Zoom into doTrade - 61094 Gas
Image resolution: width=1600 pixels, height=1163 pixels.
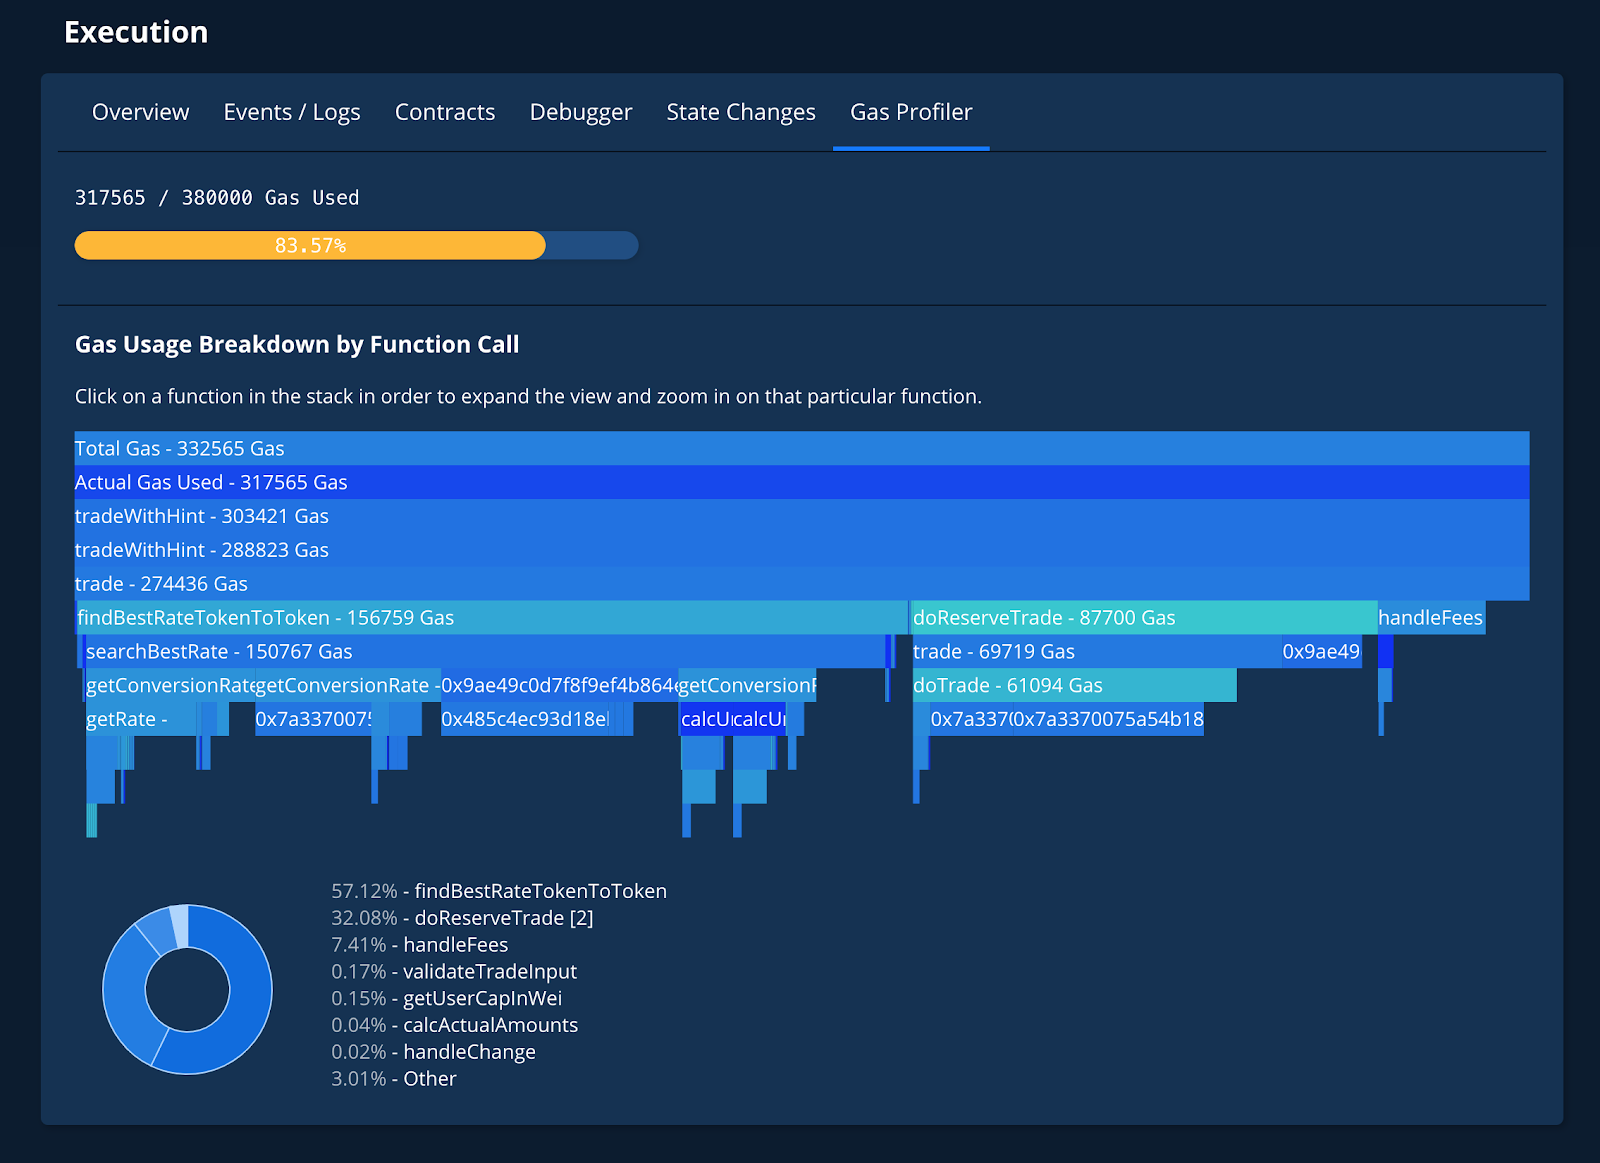click(1075, 686)
